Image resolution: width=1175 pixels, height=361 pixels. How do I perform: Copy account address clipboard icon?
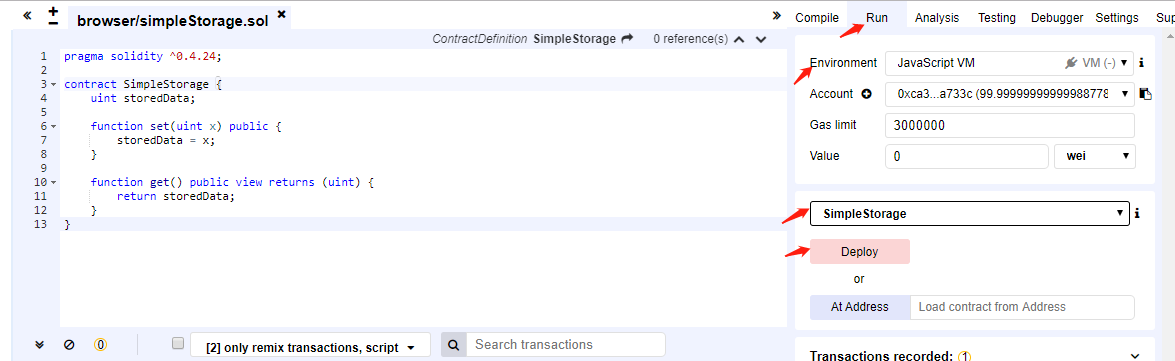coord(1145,94)
